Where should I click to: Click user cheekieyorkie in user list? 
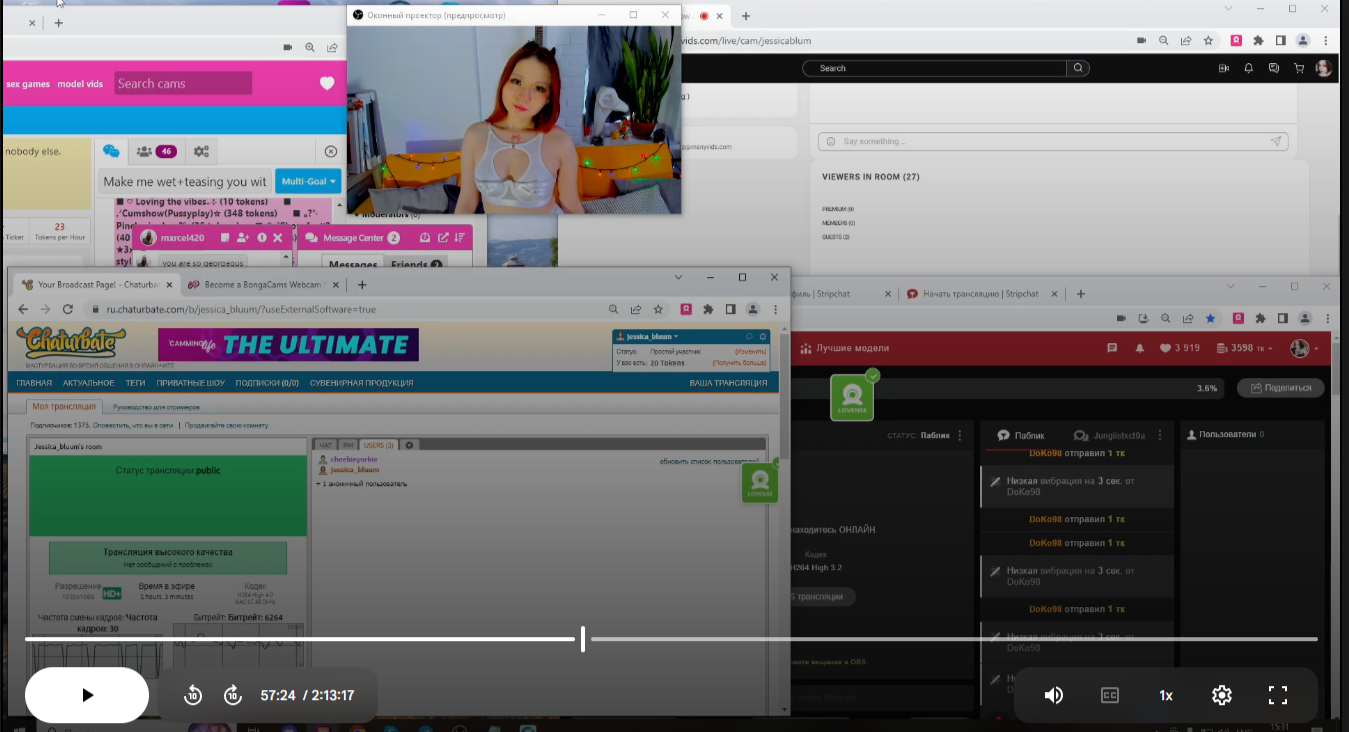tap(353, 460)
